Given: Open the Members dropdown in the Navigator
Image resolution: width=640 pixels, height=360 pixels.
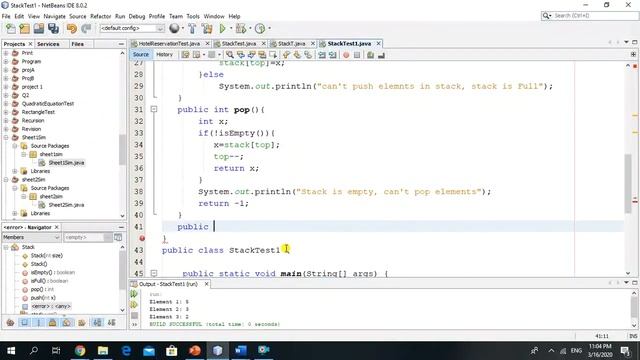Looking at the screenshot, I should click(31, 237).
